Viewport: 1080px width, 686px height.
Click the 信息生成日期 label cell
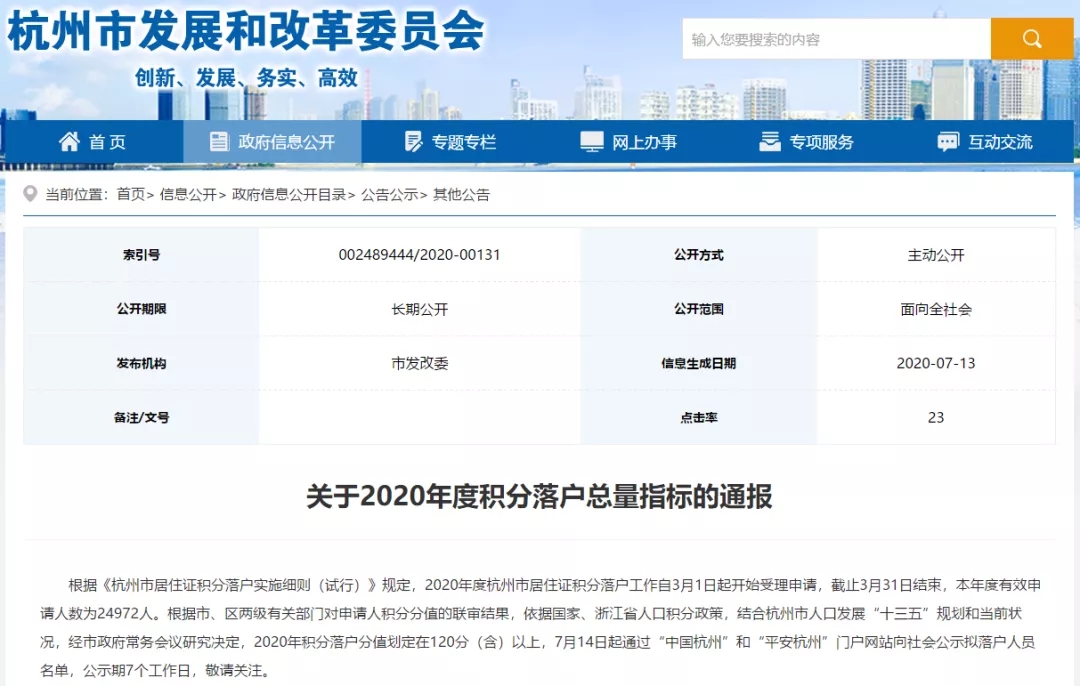pos(698,363)
